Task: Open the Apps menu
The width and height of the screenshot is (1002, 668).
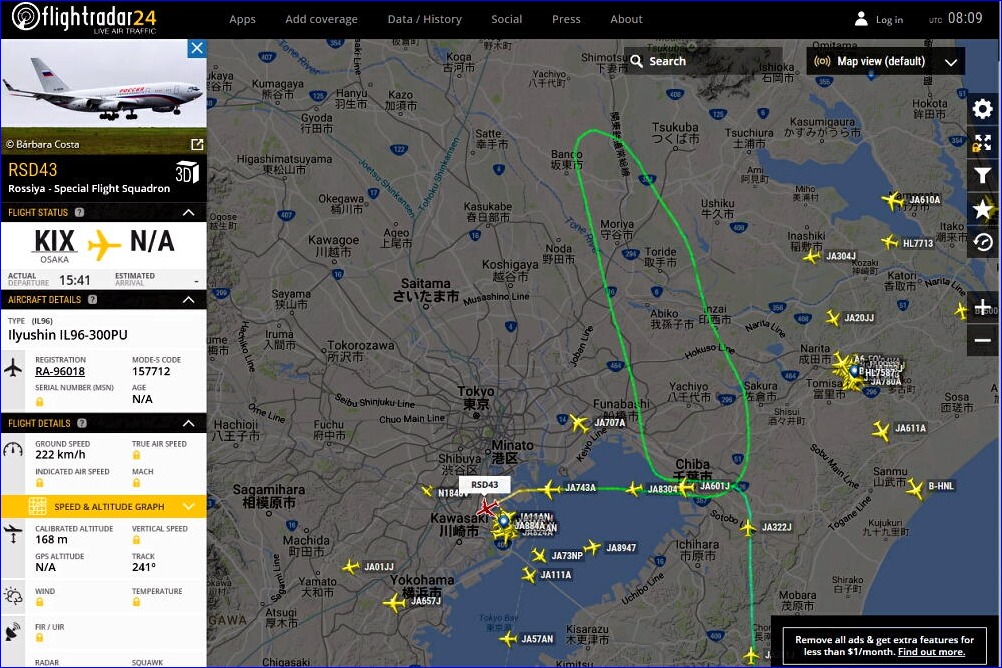Action: coord(242,19)
